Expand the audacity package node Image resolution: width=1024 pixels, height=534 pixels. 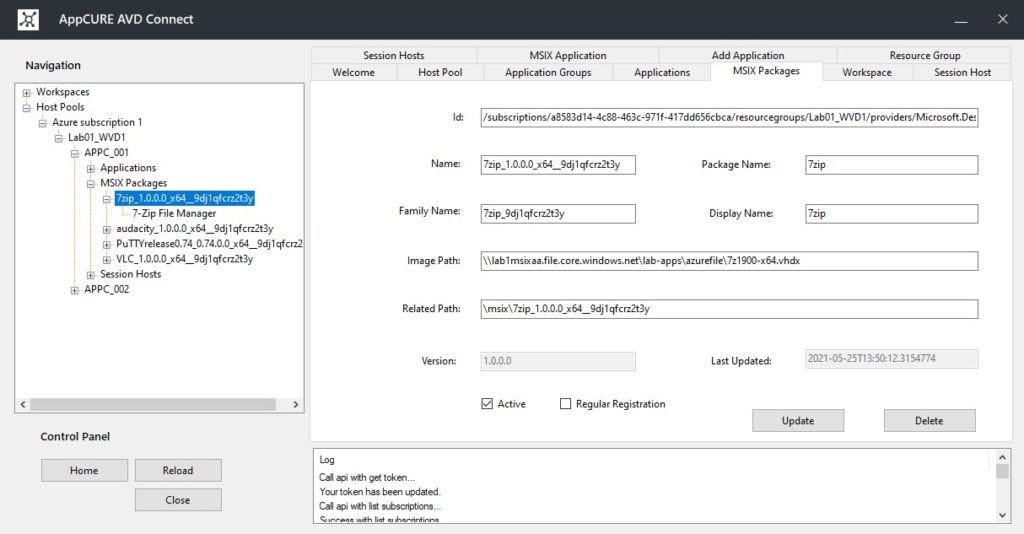coord(106,229)
